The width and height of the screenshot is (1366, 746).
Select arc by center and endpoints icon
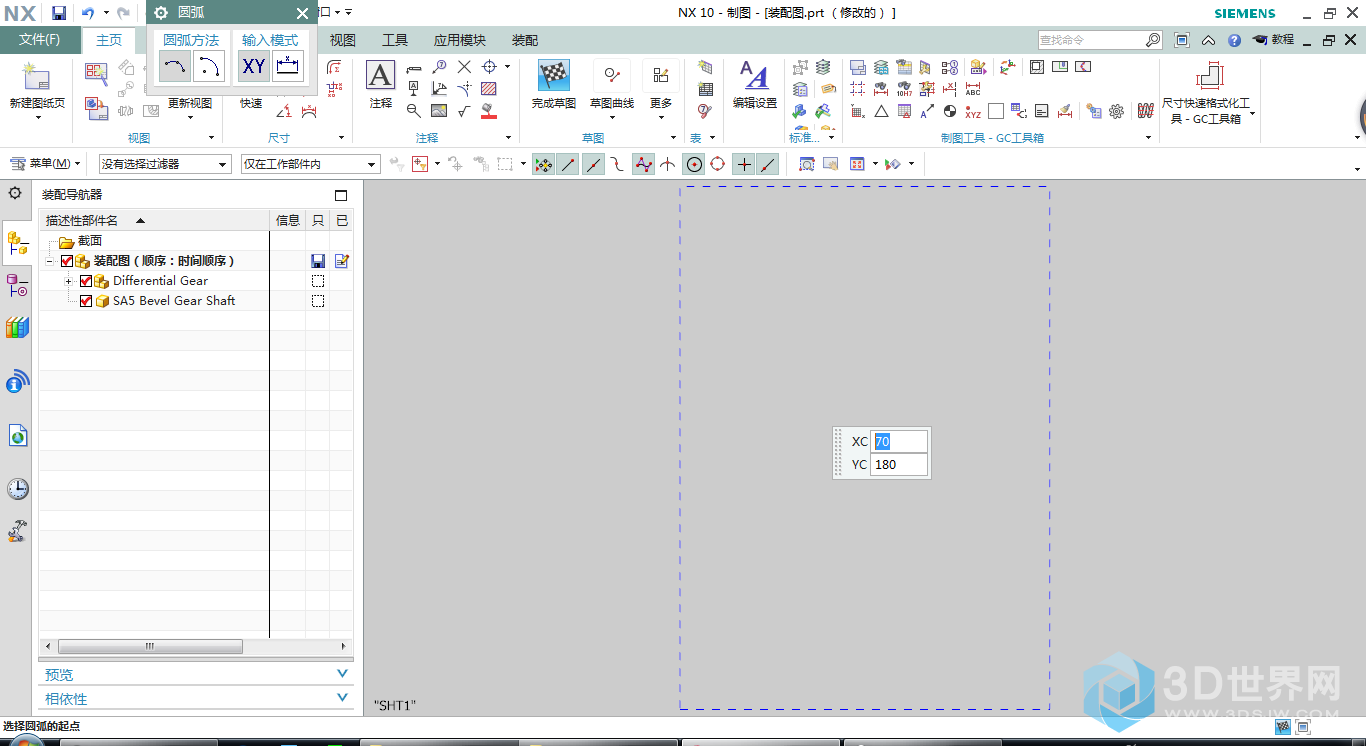[209, 66]
